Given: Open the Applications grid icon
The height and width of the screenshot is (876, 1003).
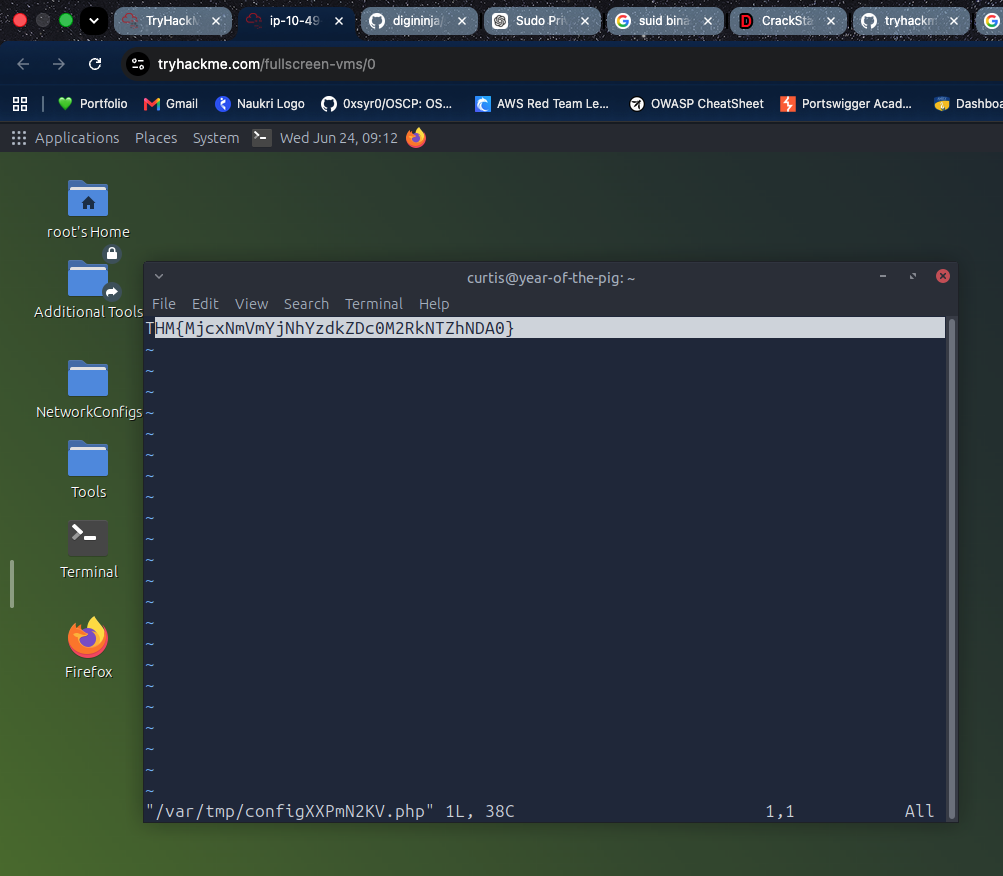Looking at the screenshot, I should click(x=19, y=138).
